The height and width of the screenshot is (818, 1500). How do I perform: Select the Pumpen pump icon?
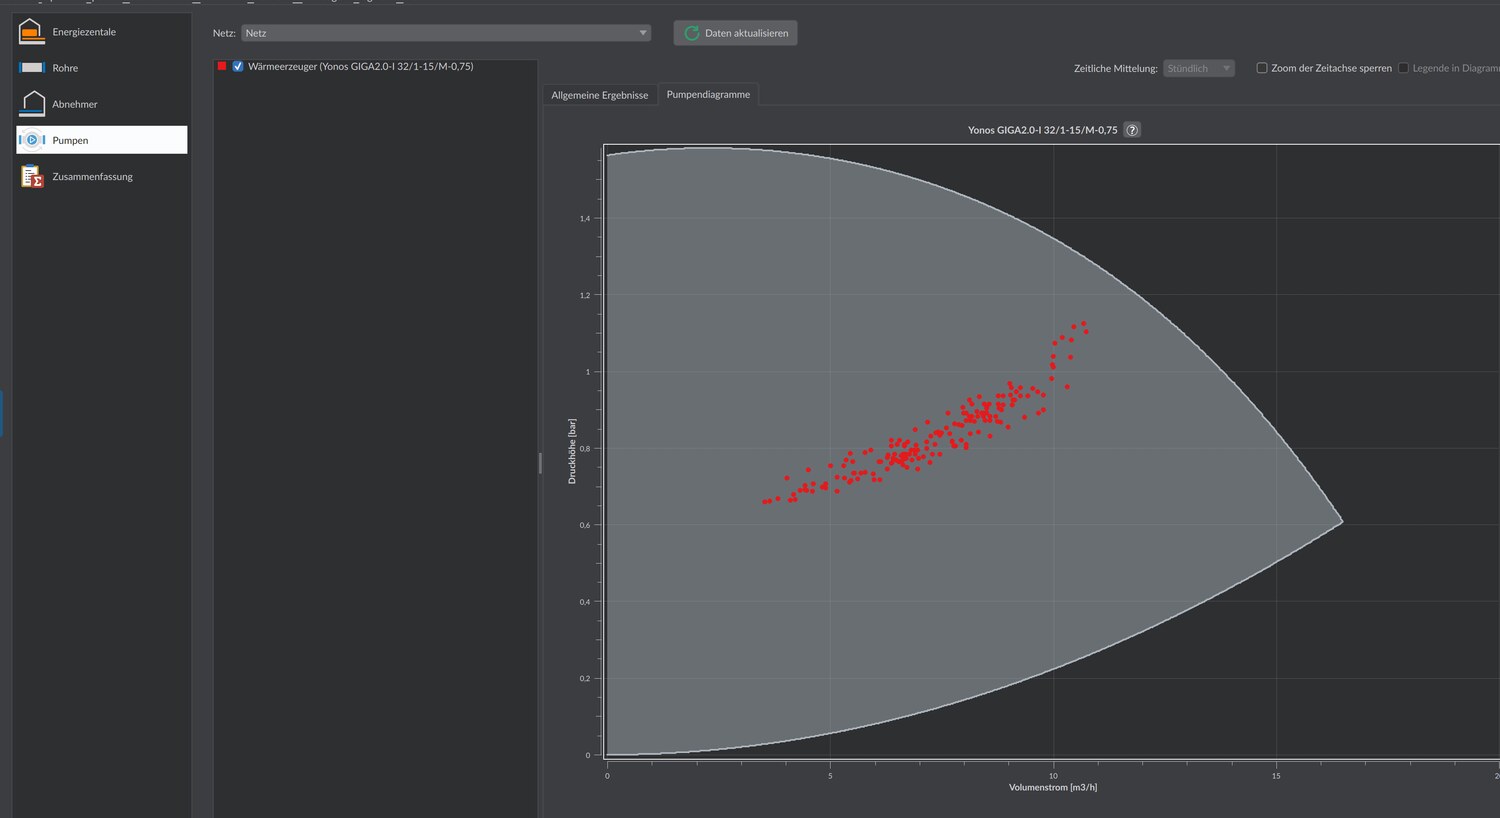pos(32,140)
